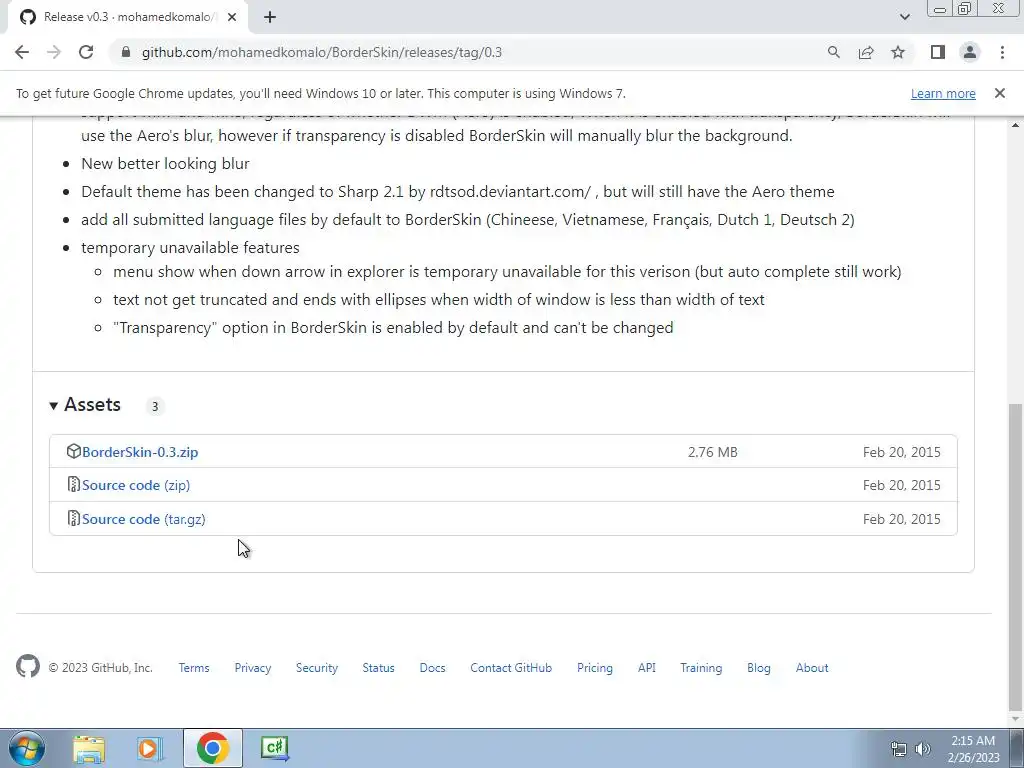Open Chrome three-dot menu

click(x=1002, y=52)
